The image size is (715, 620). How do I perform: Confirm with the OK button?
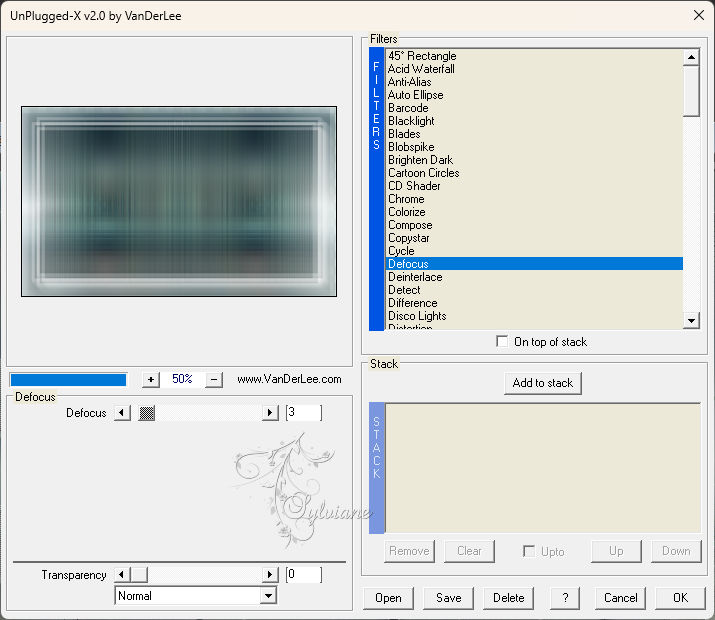pos(680,598)
